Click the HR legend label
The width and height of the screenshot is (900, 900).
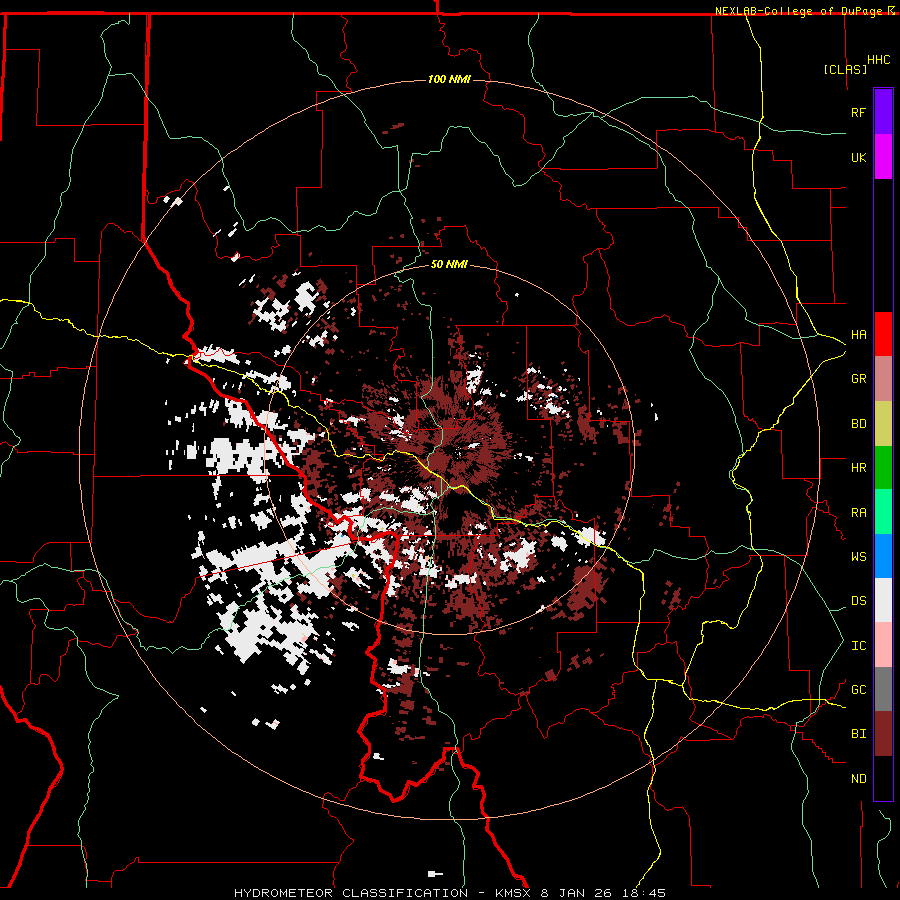pyautogui.click(x=859, y=468)
